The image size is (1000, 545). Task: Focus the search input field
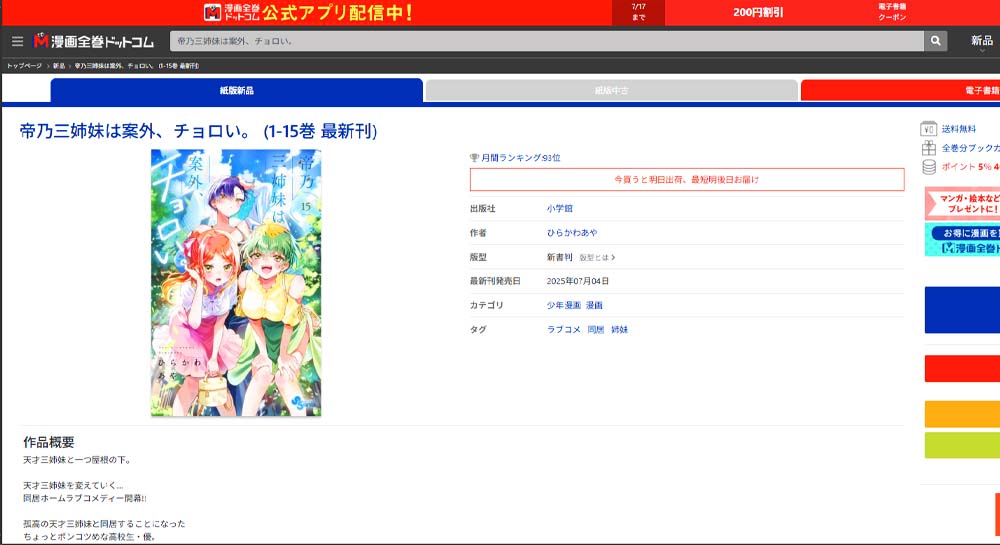pyautogui.click(x=547, y=41)
